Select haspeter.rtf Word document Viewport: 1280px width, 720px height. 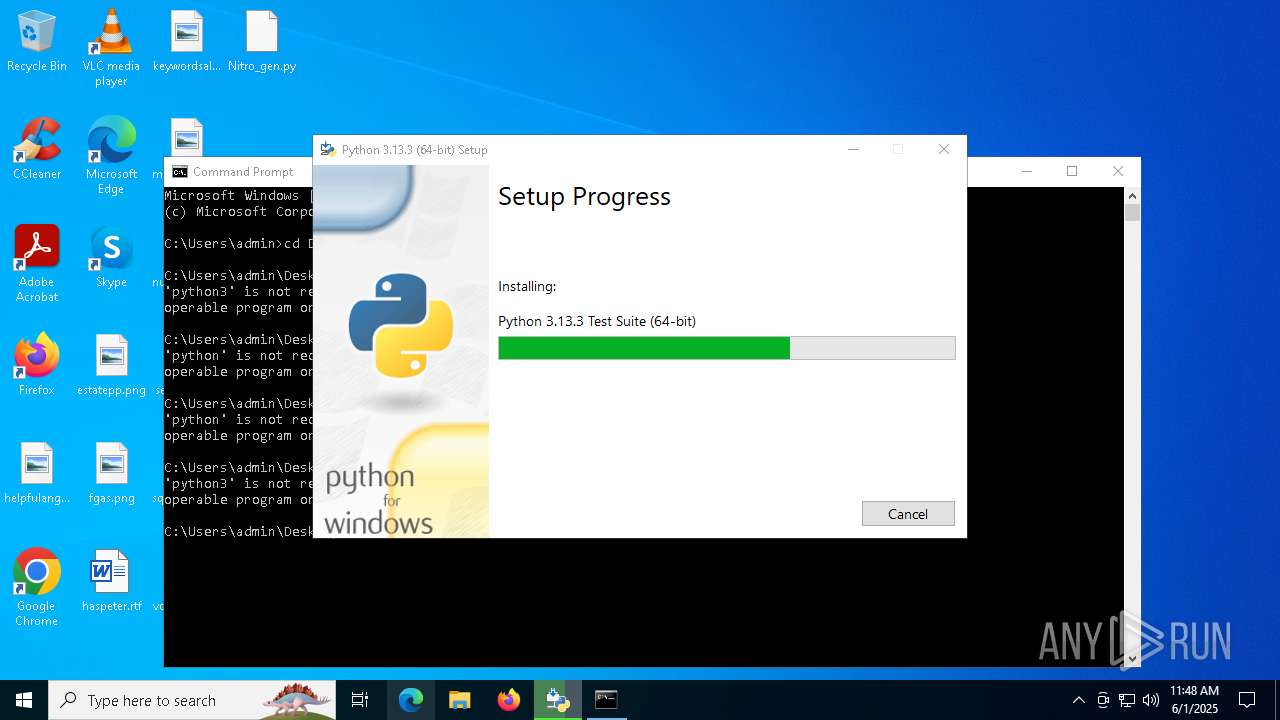[x=111, y=581]
